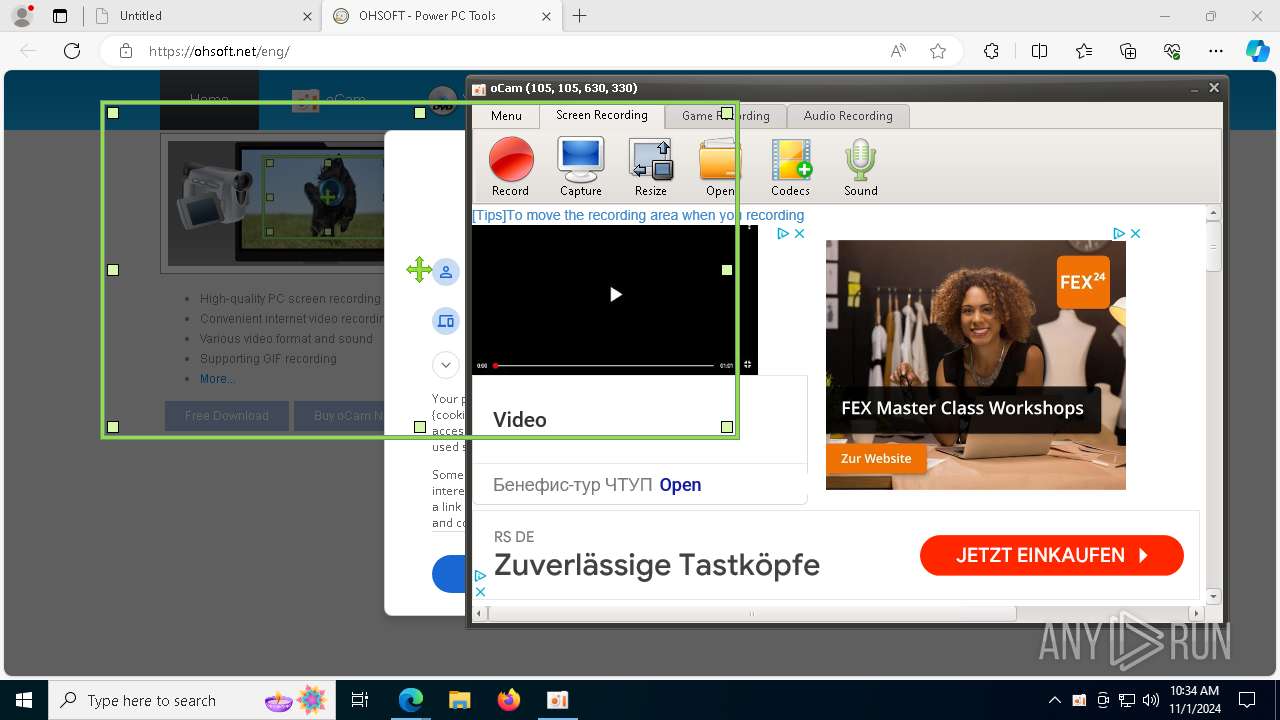Refresh the page in Edge
1280x720 pixels.
pyautogui.click(x=72, y=51)
